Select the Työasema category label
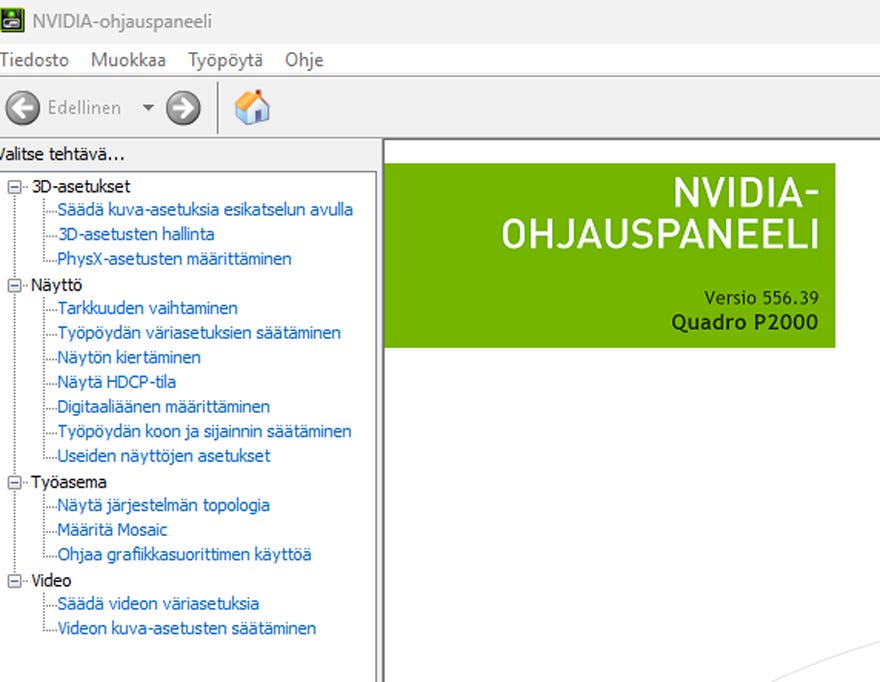 pos(68,482)
